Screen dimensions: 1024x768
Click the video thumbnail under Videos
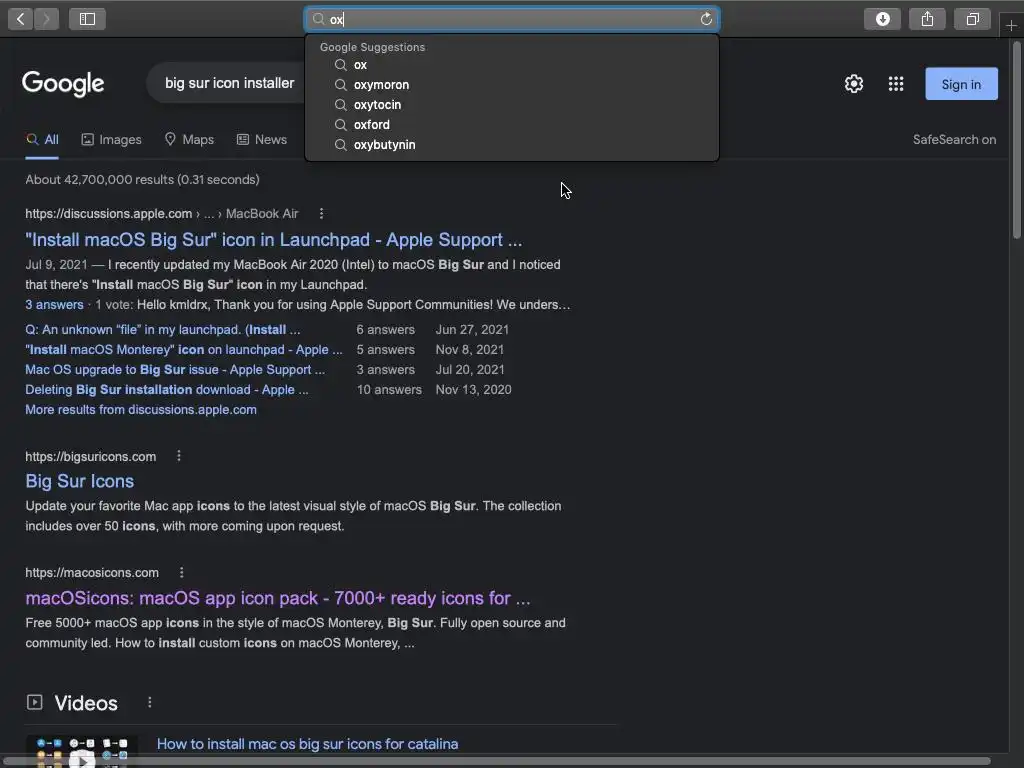82,751
